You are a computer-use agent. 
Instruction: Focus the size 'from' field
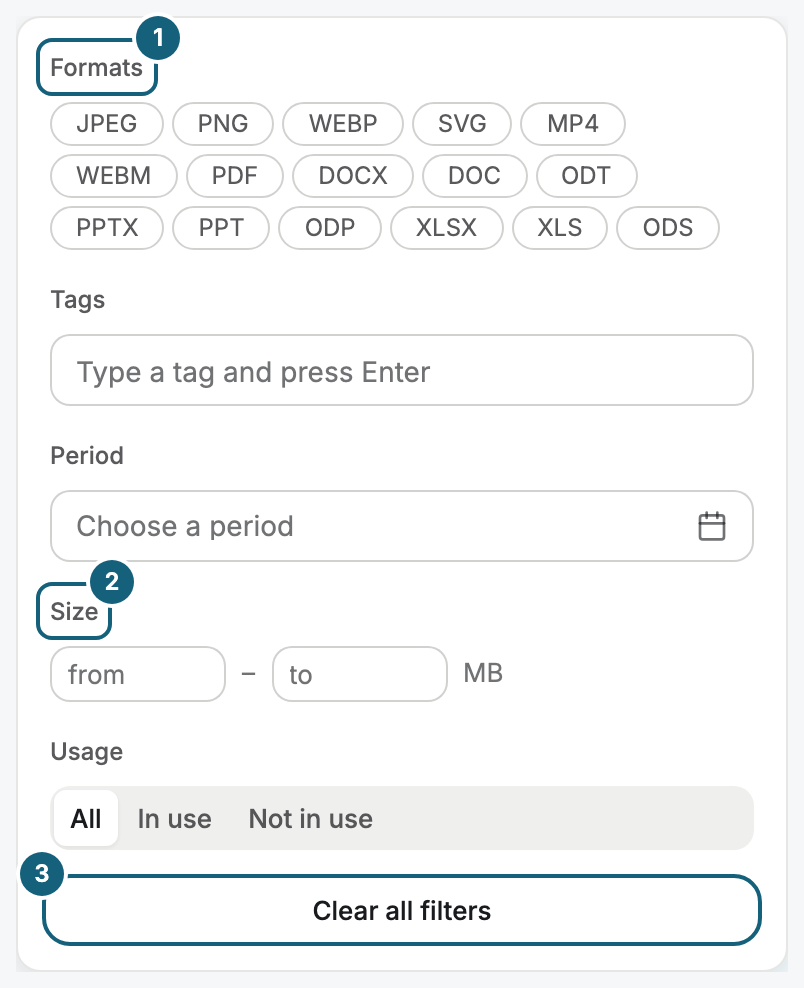coord(138,674)
